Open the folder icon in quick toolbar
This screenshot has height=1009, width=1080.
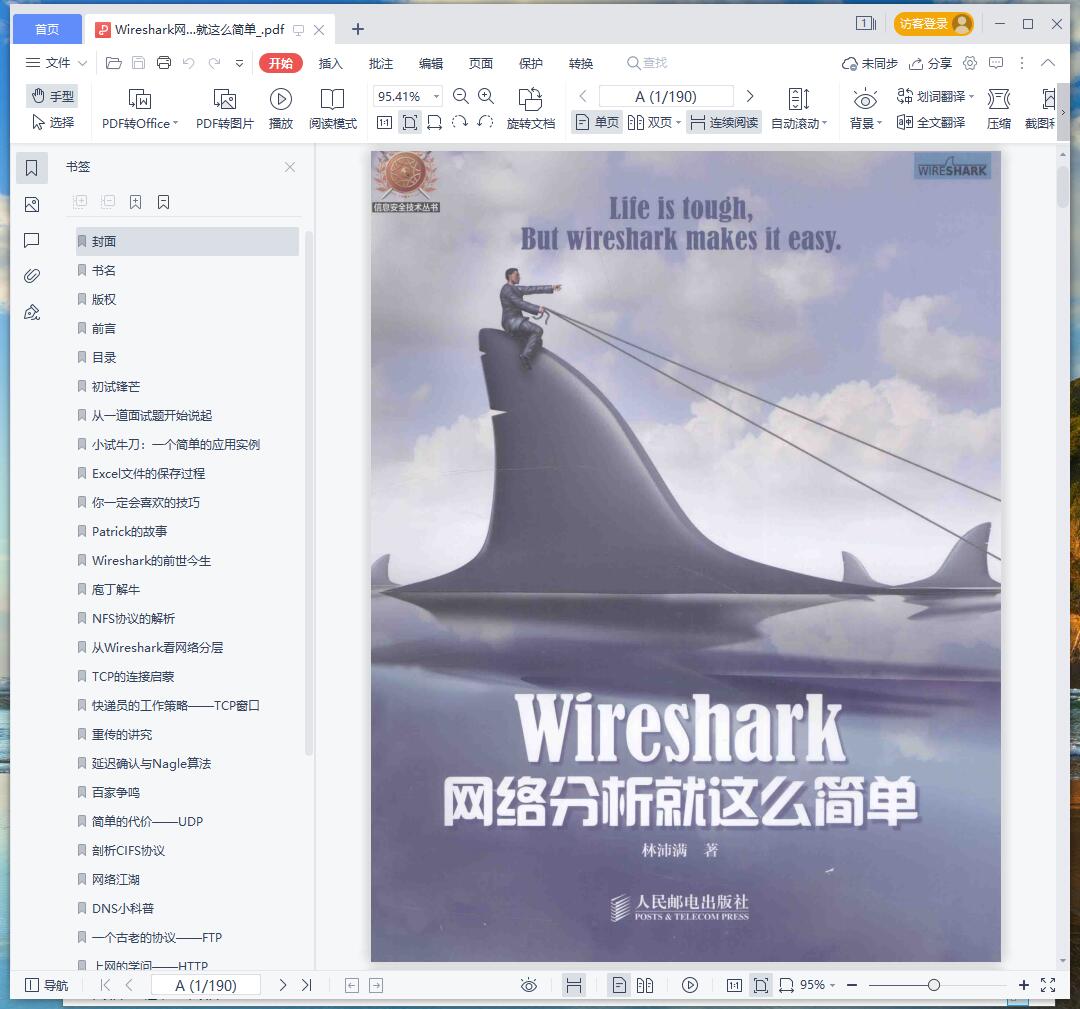[114, 63]
